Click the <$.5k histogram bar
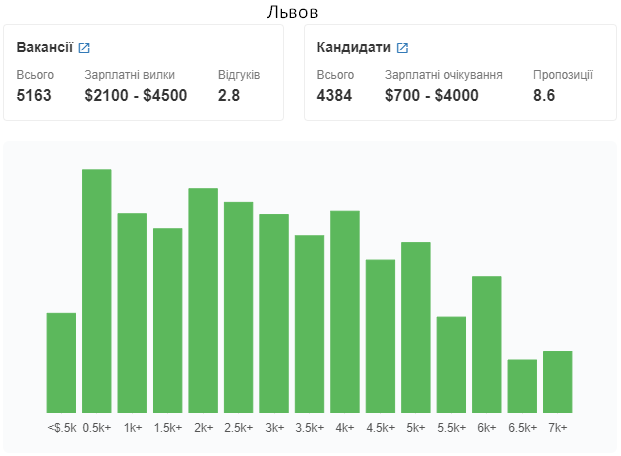This screenshot has width=621, height=456. 61,363
